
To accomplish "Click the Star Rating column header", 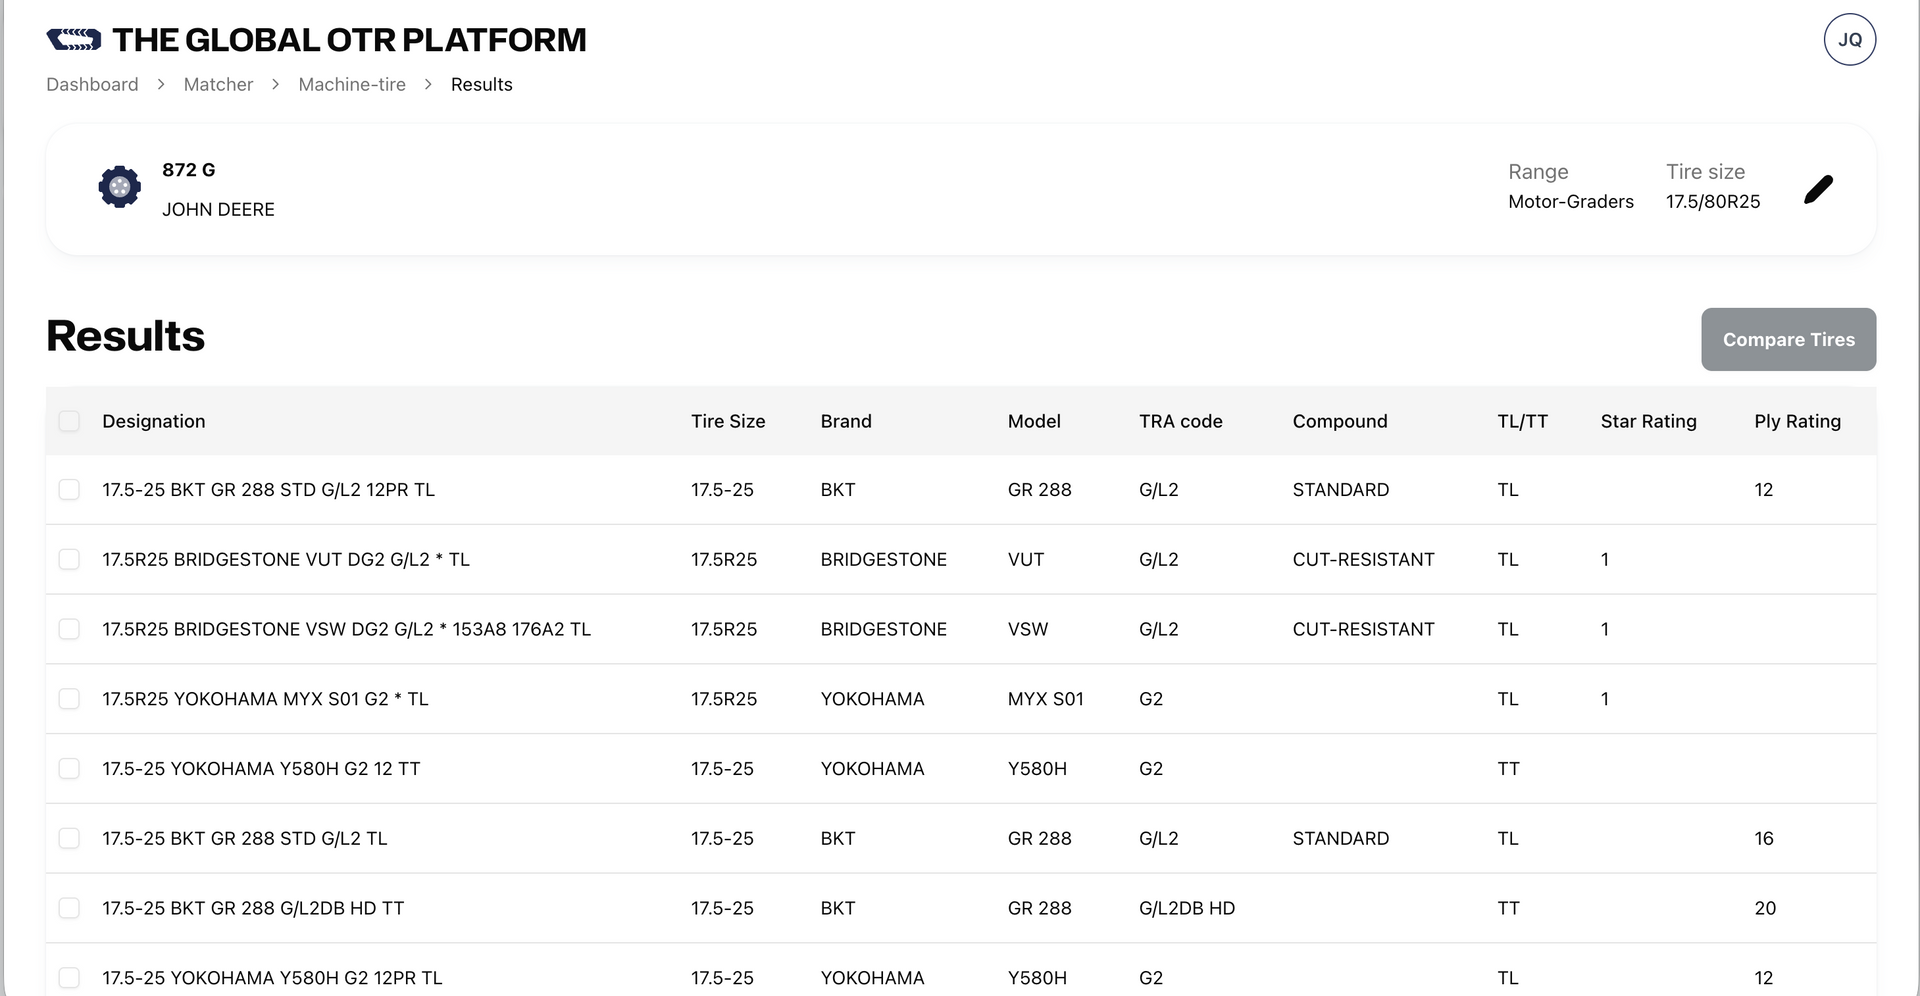I will coord(1649,421).
